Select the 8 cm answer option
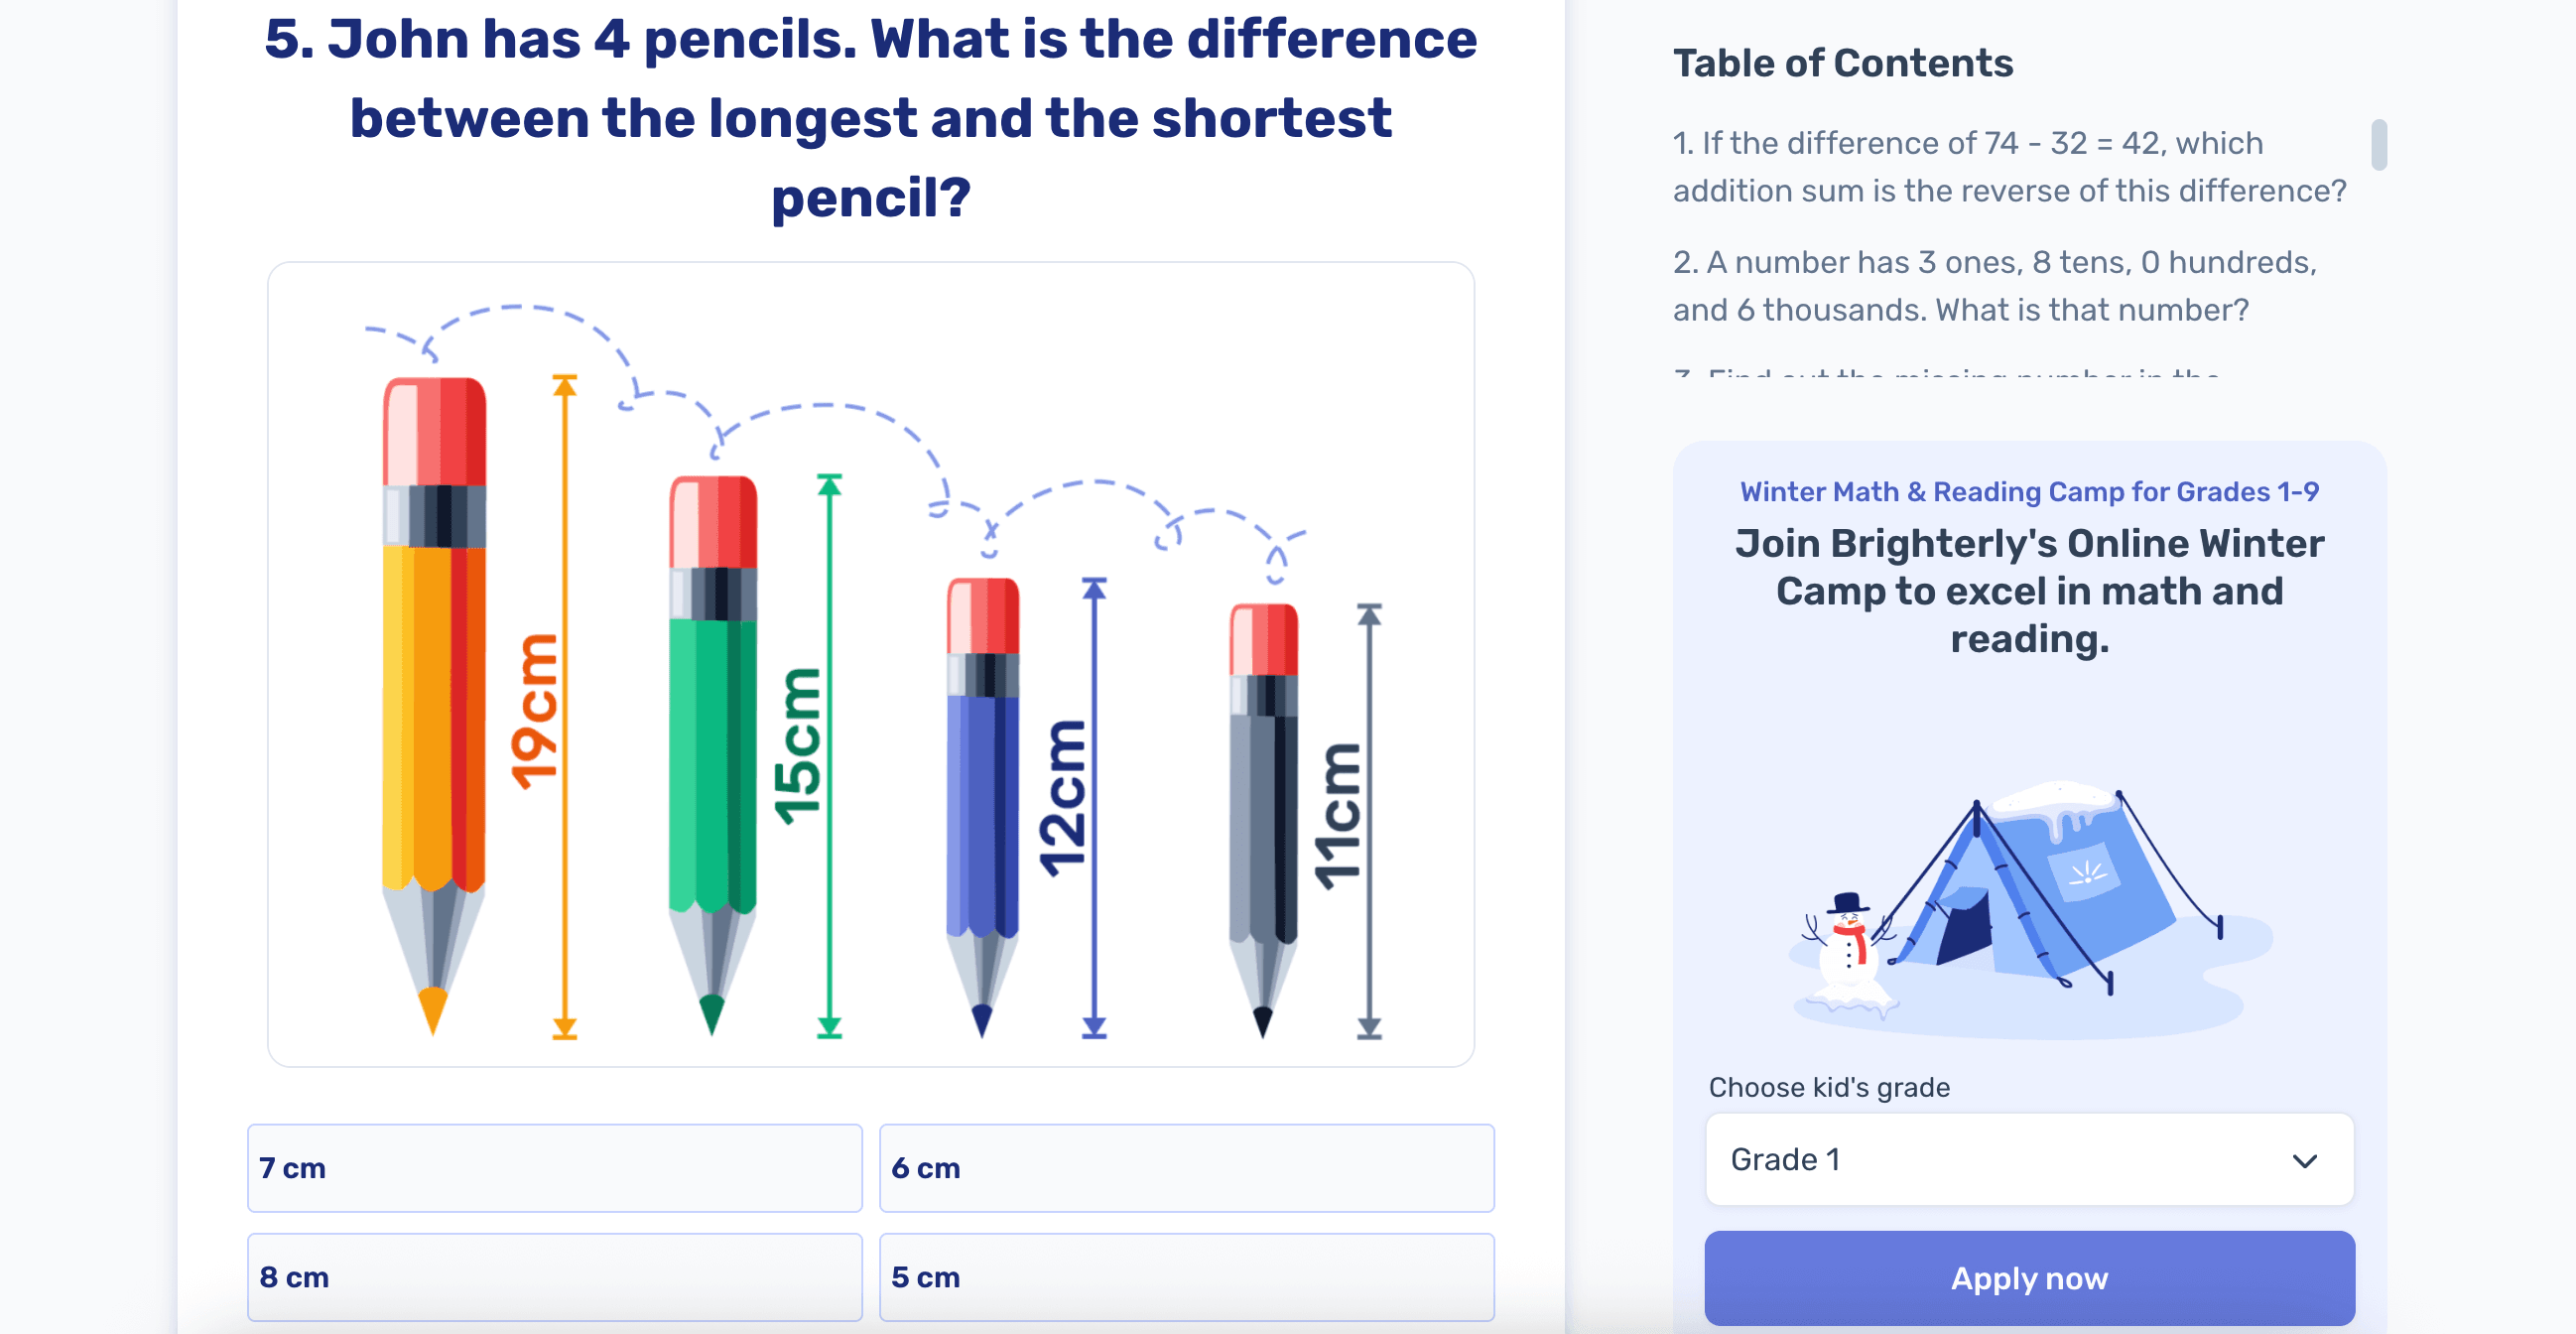Image resolution: width=2576 pixels, height=1334 pixels. point(555,1277)
